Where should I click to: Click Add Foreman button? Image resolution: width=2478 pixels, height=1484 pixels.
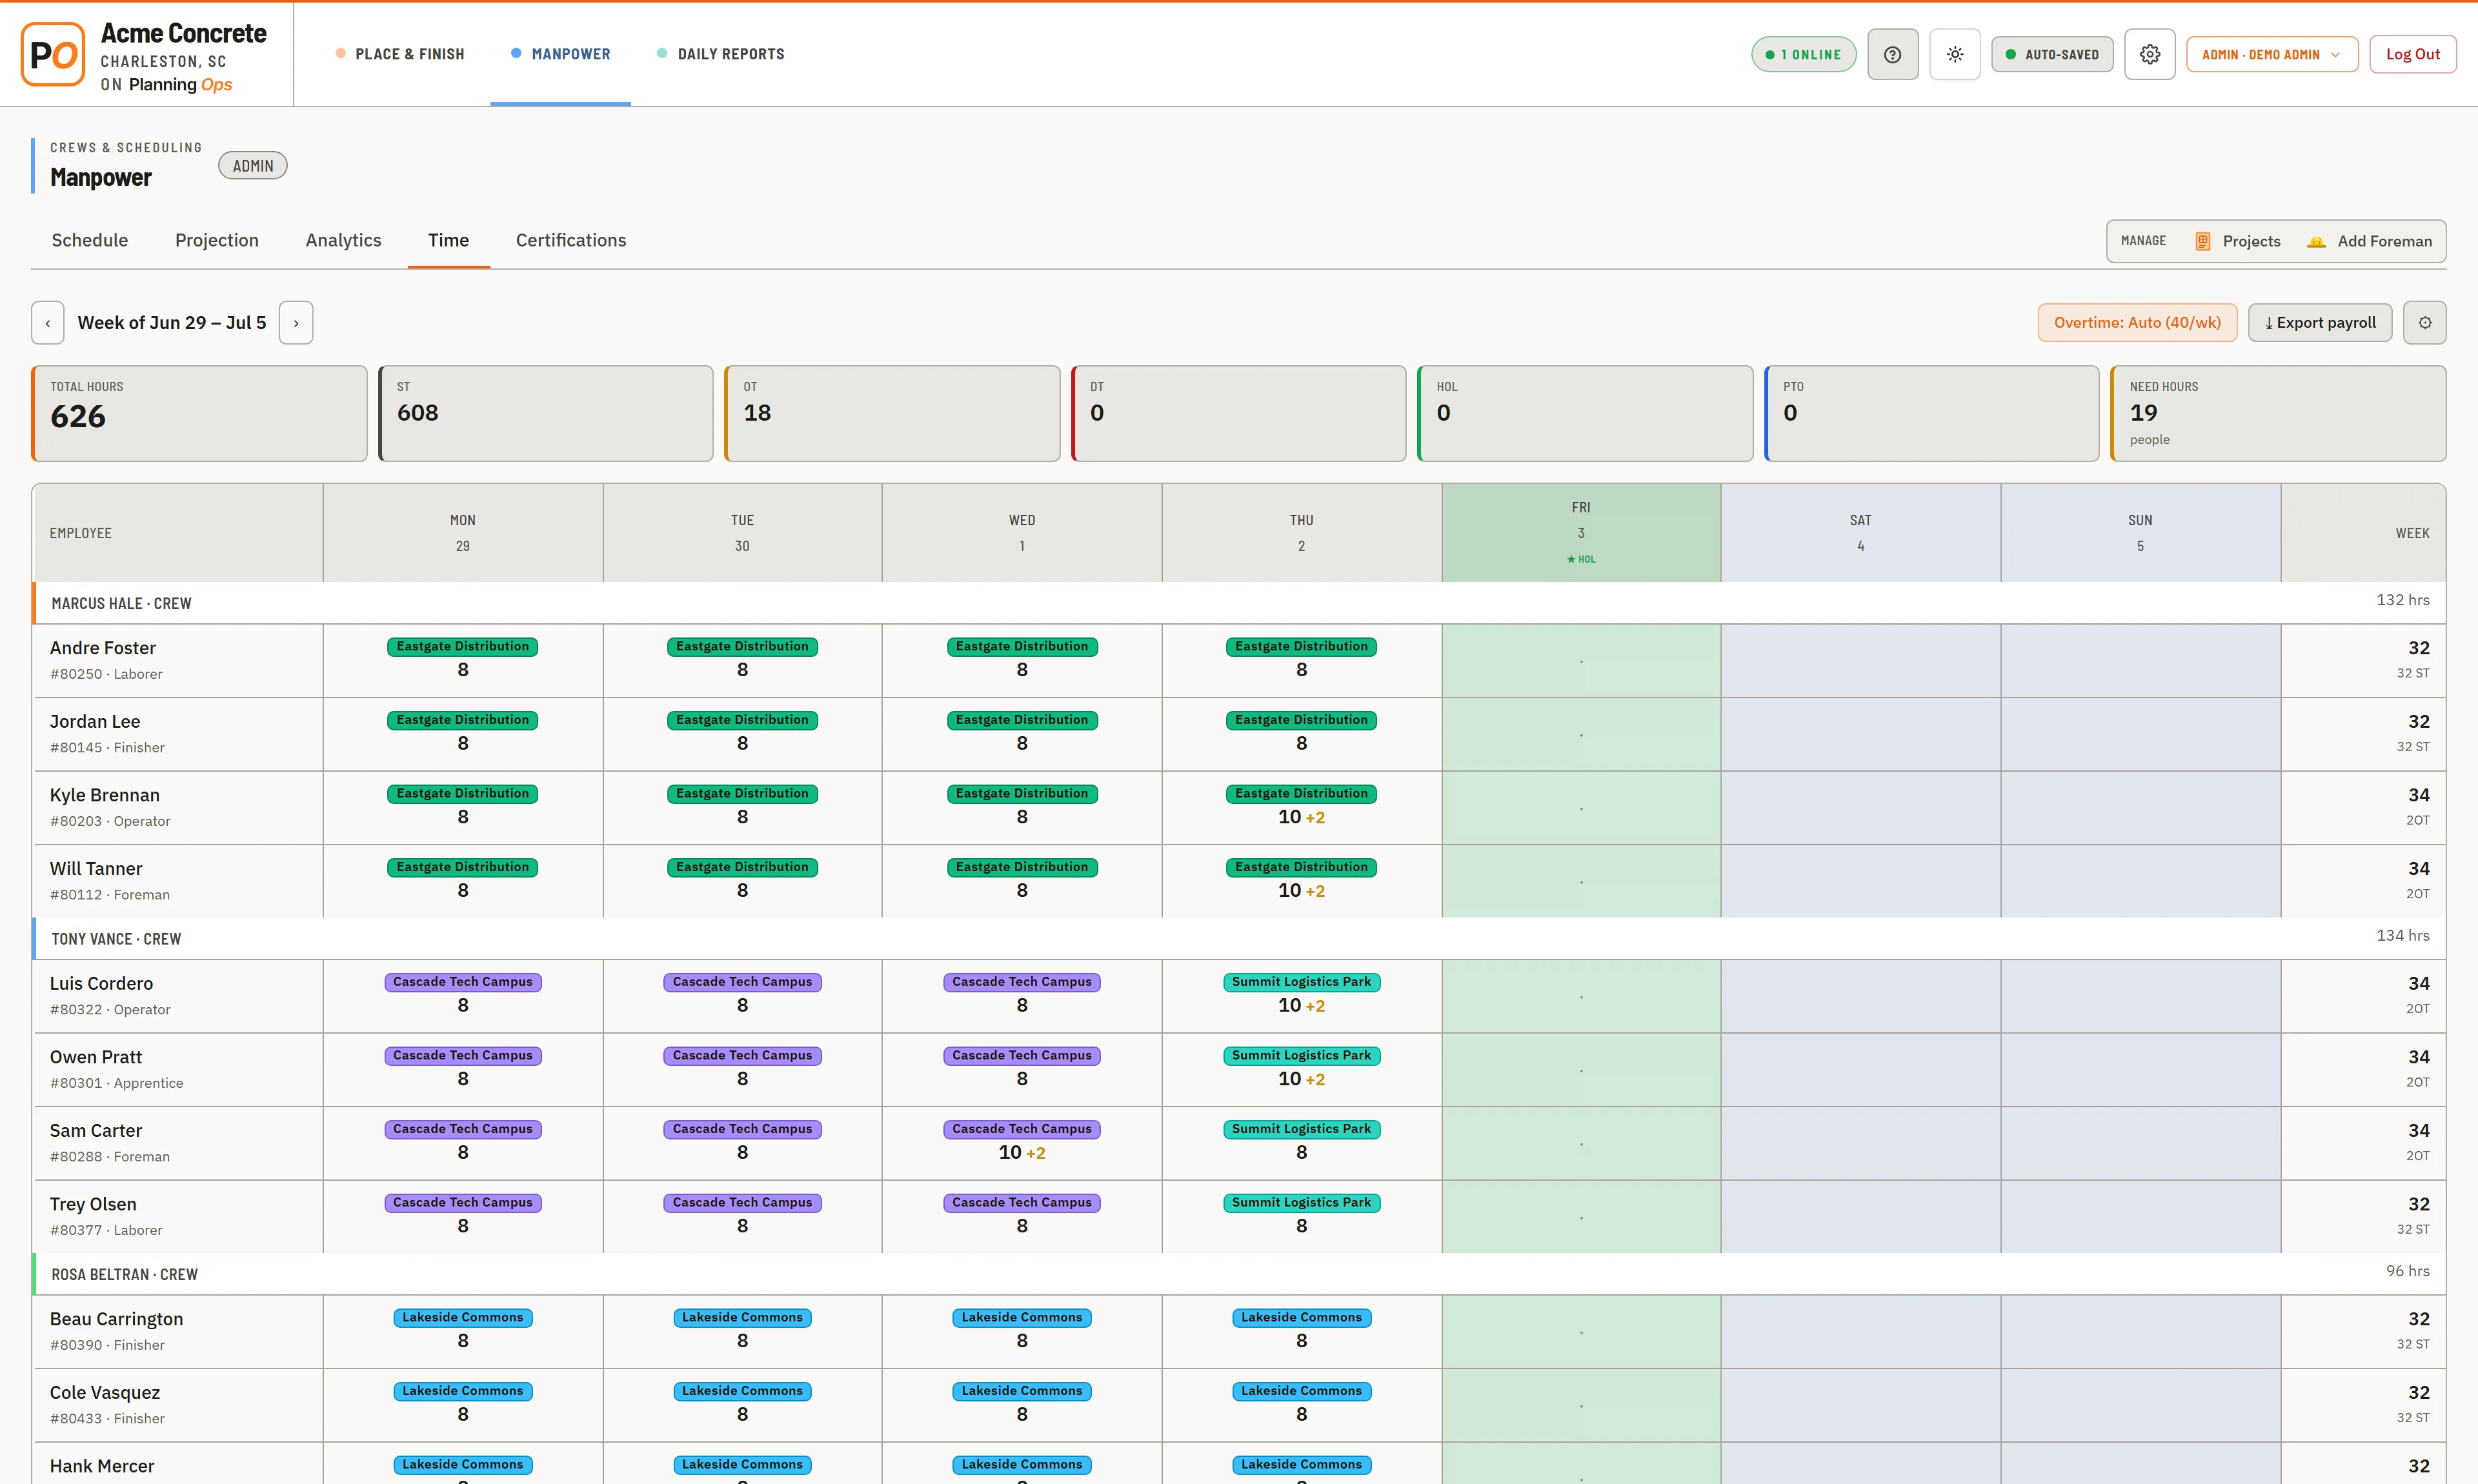click(2369, 241)
